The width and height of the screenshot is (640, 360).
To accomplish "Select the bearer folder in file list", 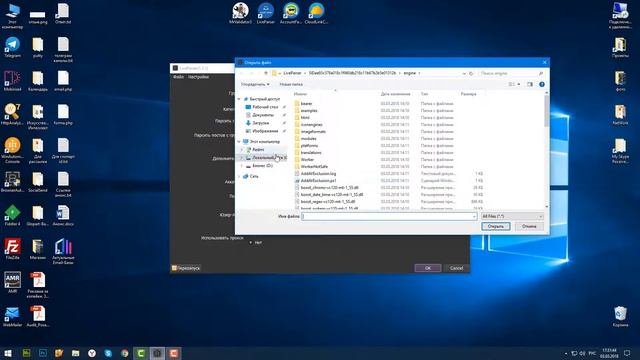I will coord(306,104).
